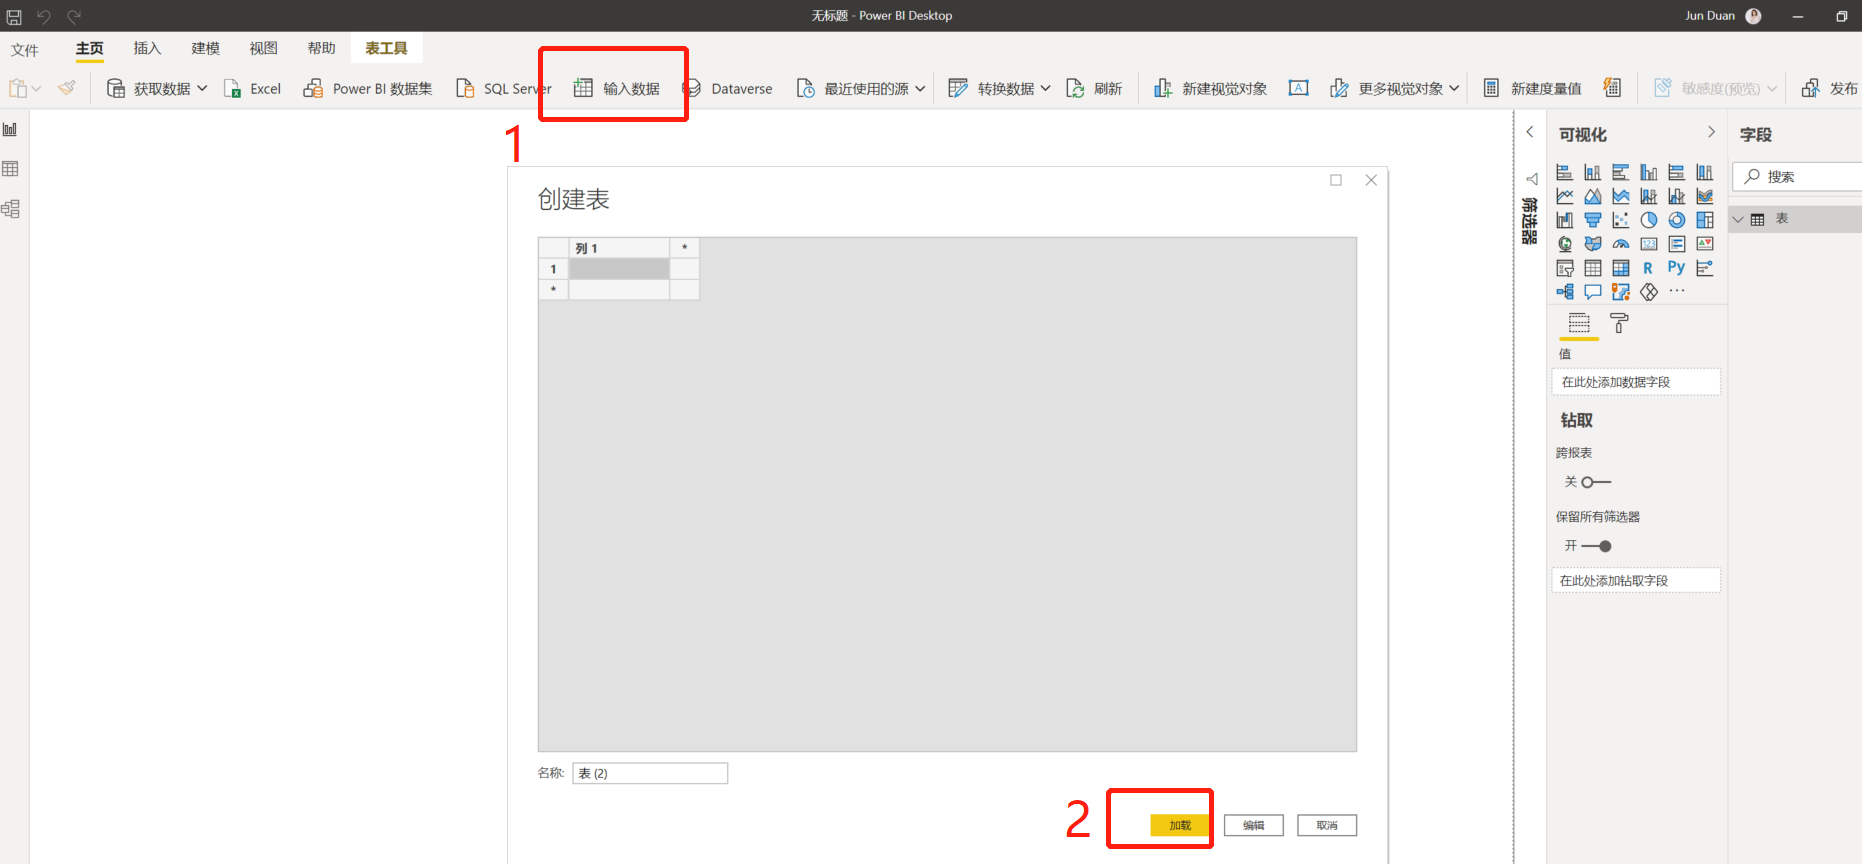This screenshot has height=864, width=1862.
Task: Switch to the Model view icon in sidebar
Action: 10,209
